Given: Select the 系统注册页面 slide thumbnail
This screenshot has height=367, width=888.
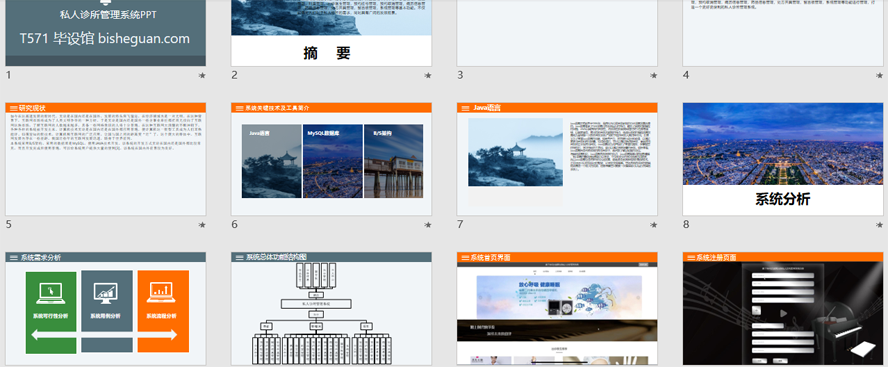Looking at the screenshot, I should click(783, 309).
